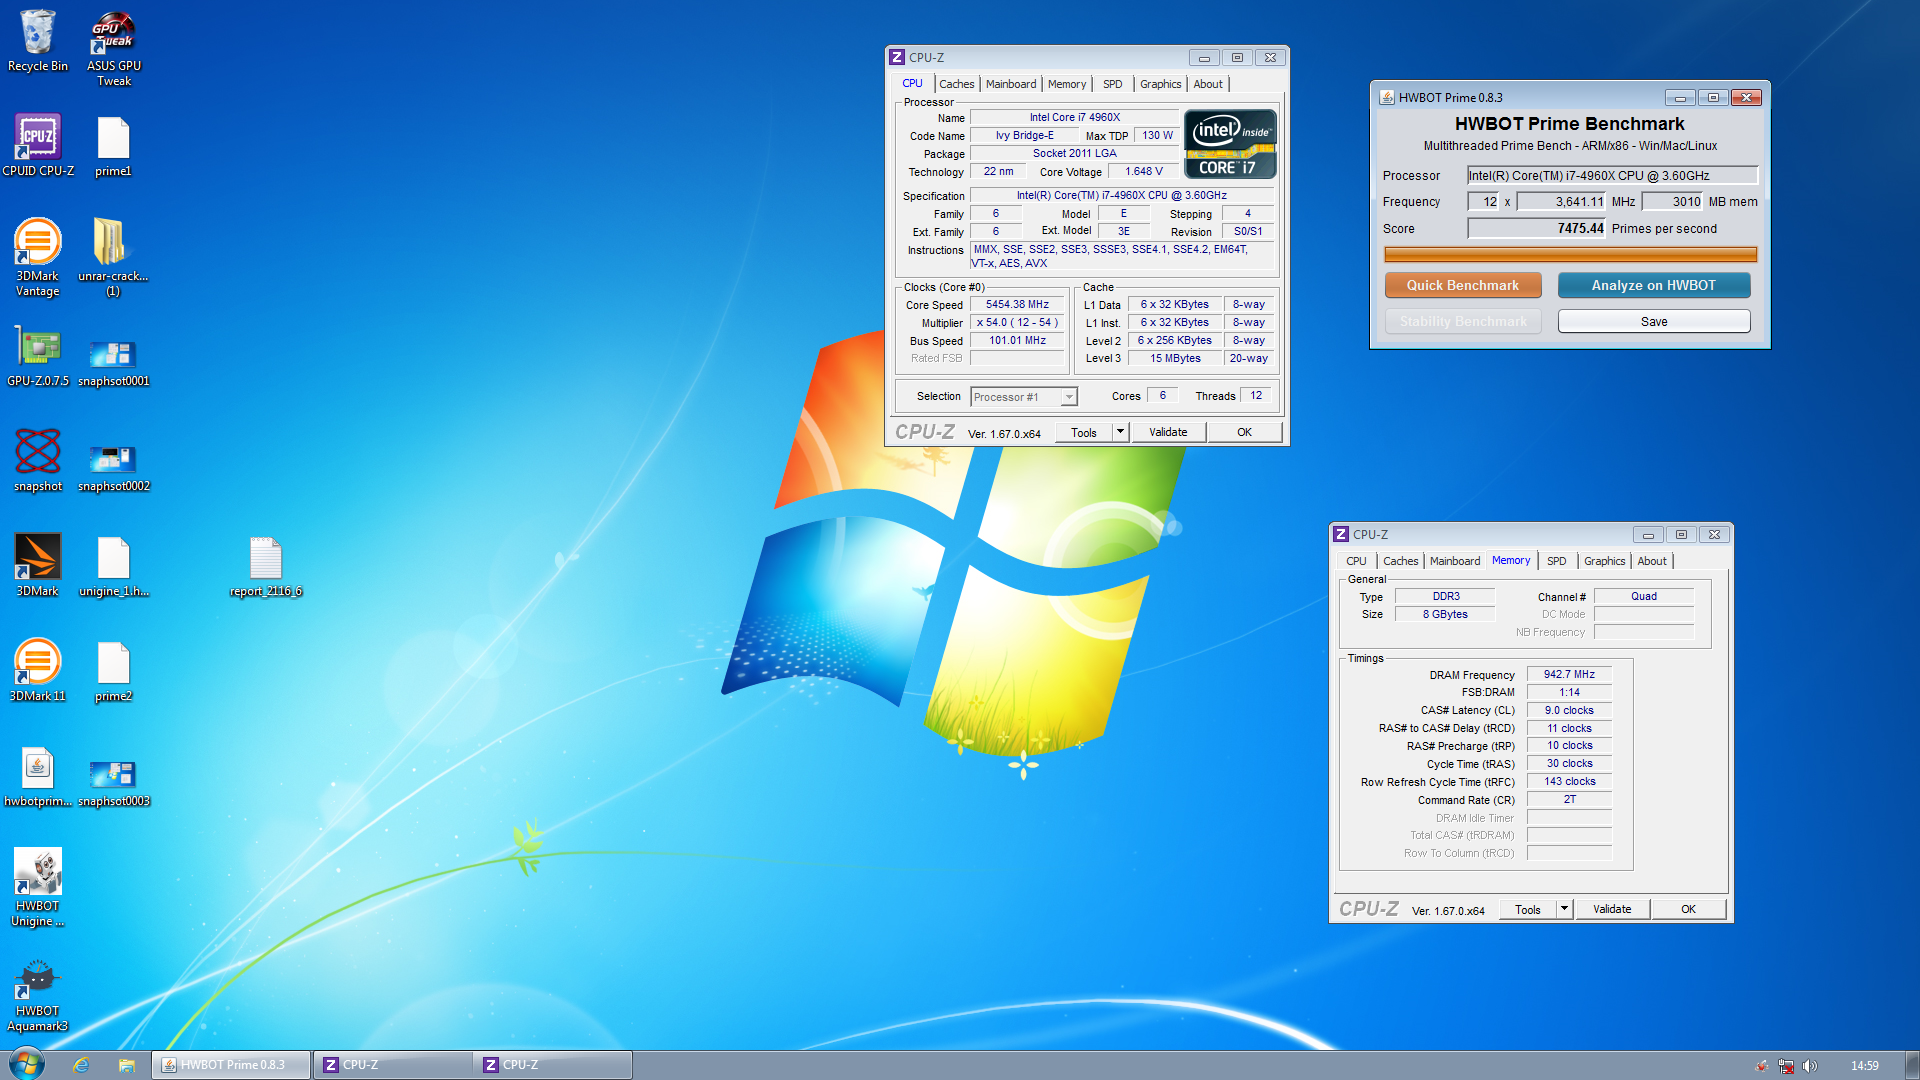Open Graphics tab in top CPU-Z window
This screenshot has width=1920, height=1080.
(x=1160, y=84)
